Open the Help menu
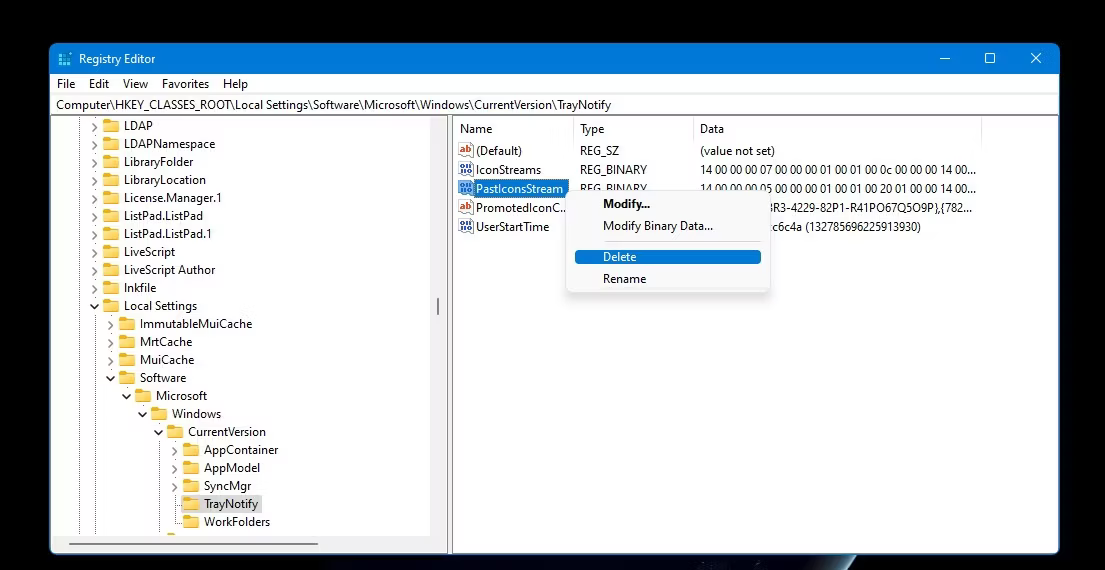This screenshot has height=570, width=1105. (x=235, y=84)
